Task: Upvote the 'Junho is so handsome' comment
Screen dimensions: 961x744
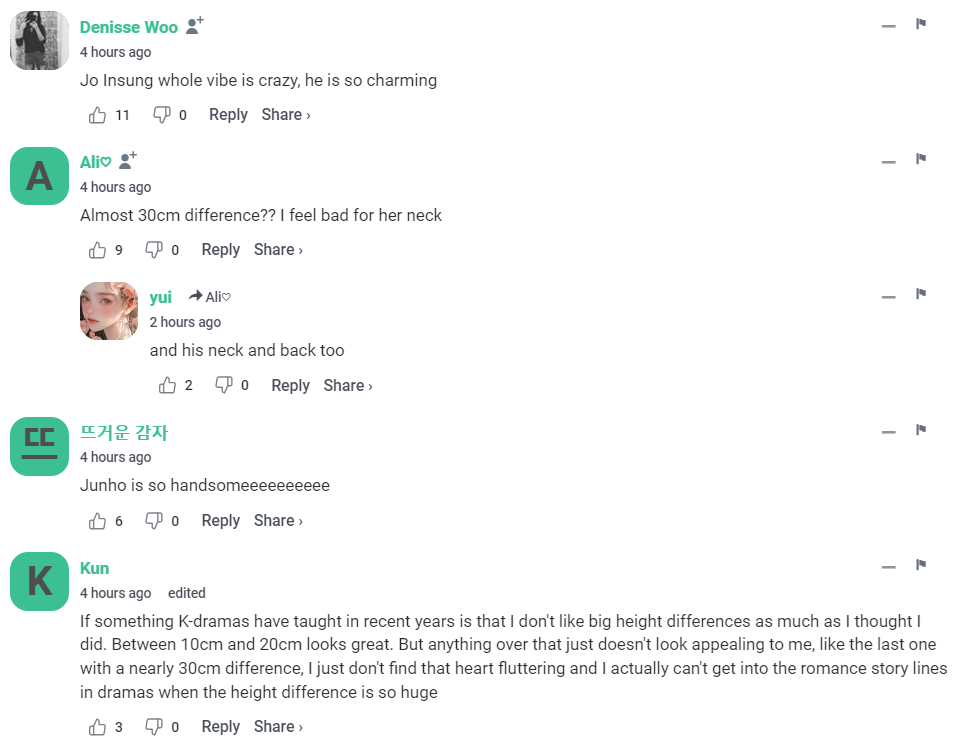Action: point(98,521)
